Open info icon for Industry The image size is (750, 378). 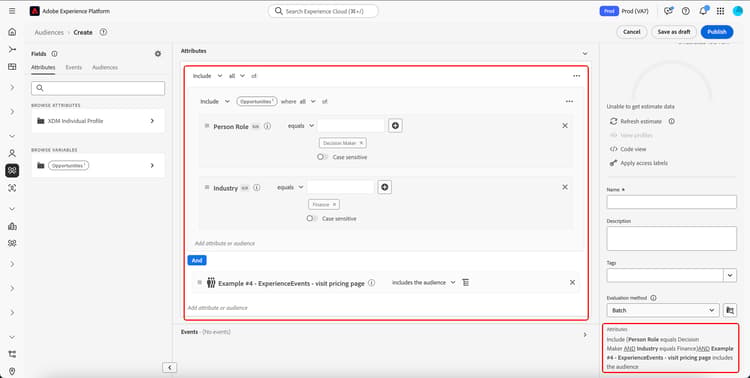click(257, 188)
